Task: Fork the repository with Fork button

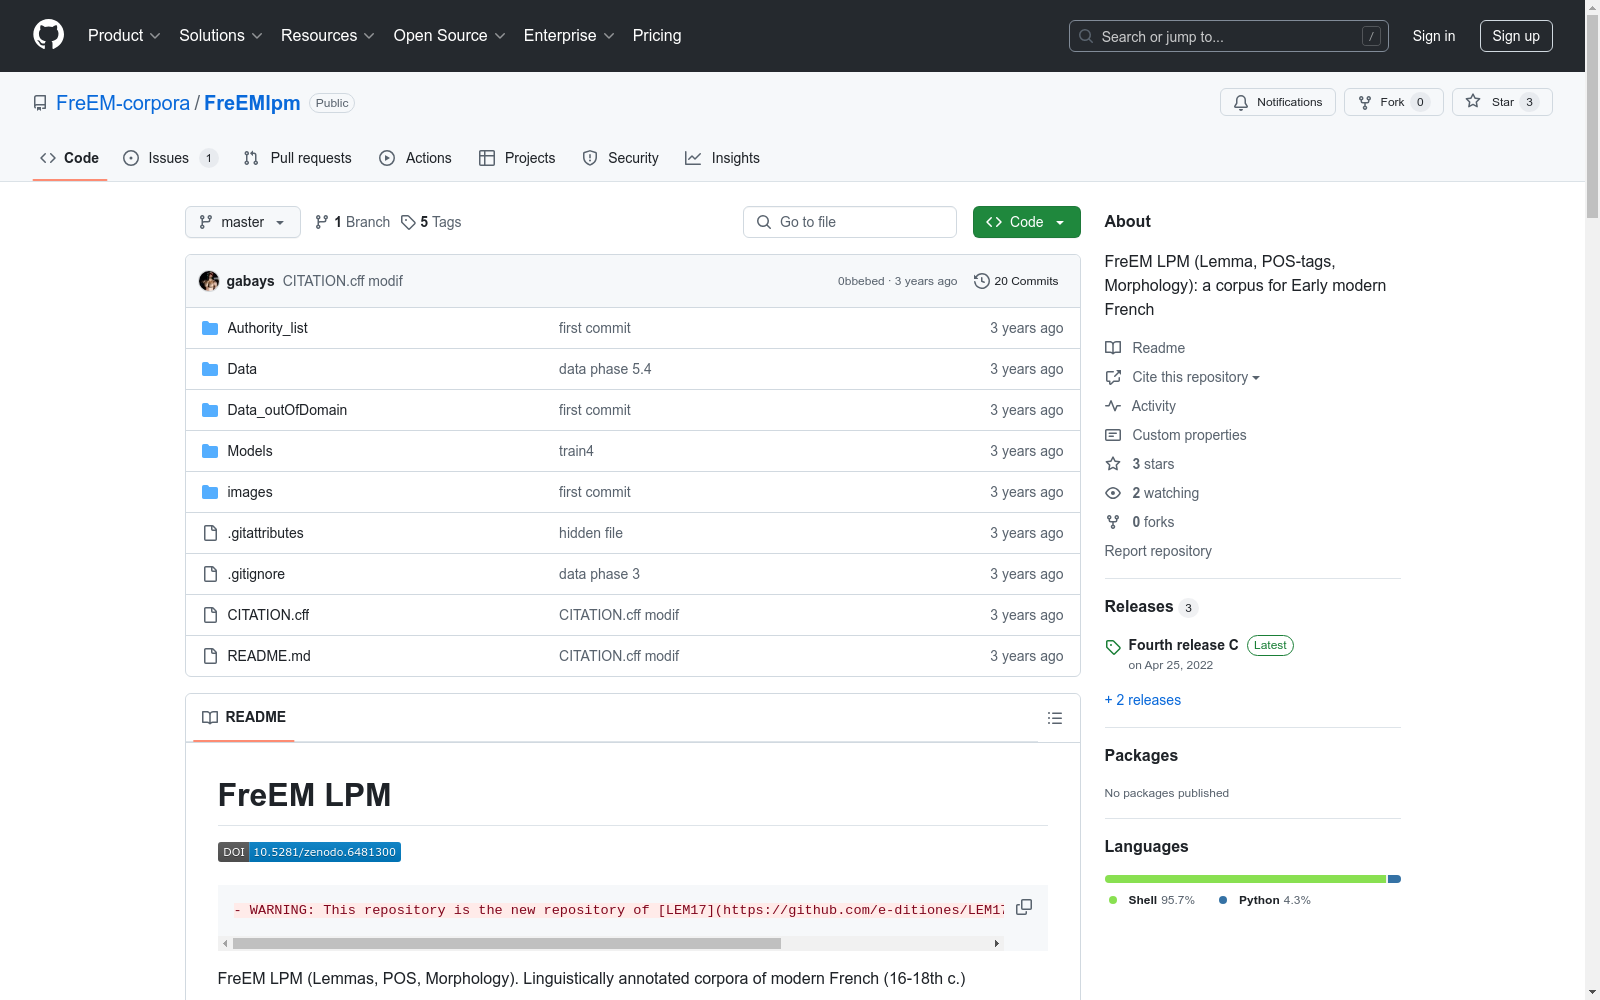Action: [x=1394, y=102]
